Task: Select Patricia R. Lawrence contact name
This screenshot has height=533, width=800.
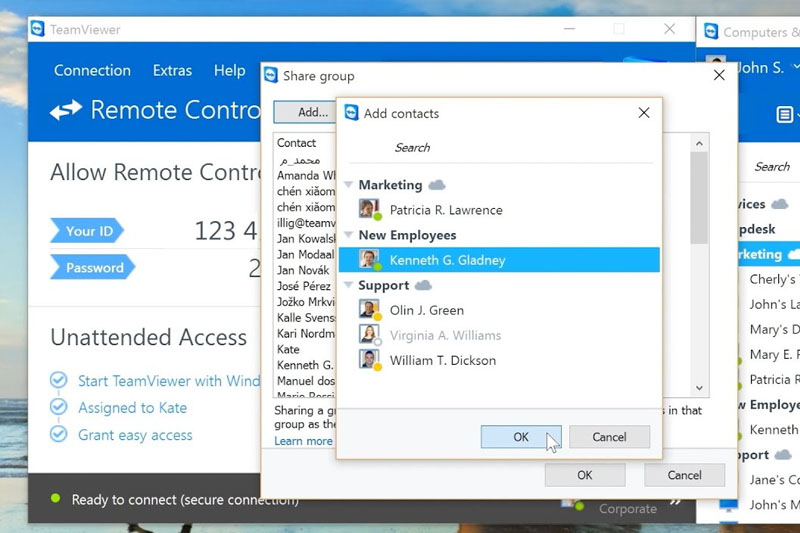Action: [x=446, y=210]
